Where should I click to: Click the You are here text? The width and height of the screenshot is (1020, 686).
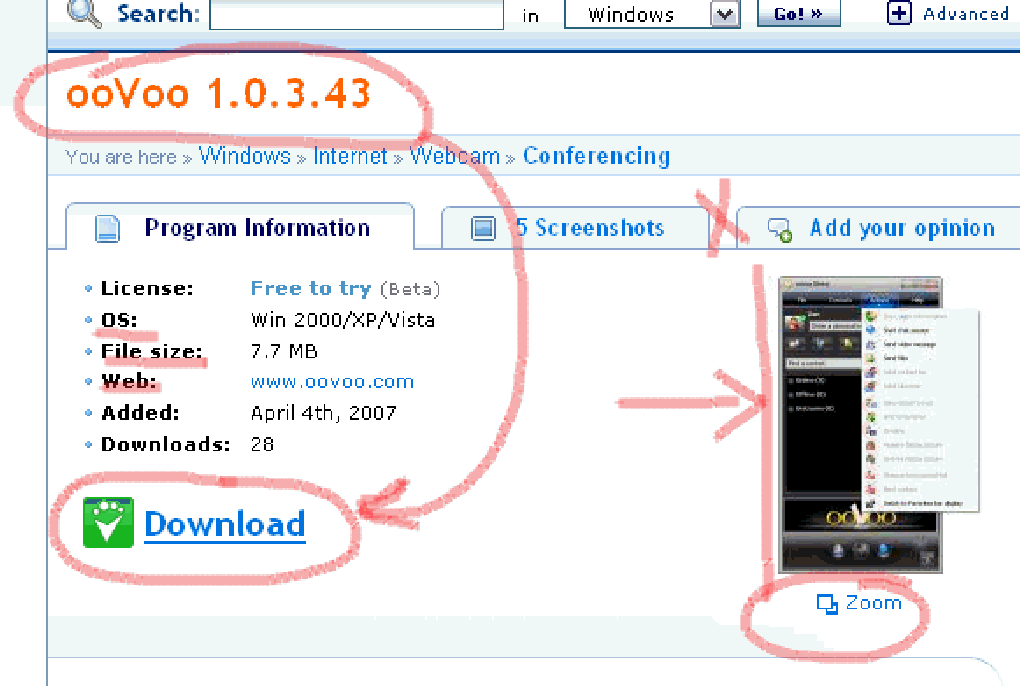click(121, 157)
